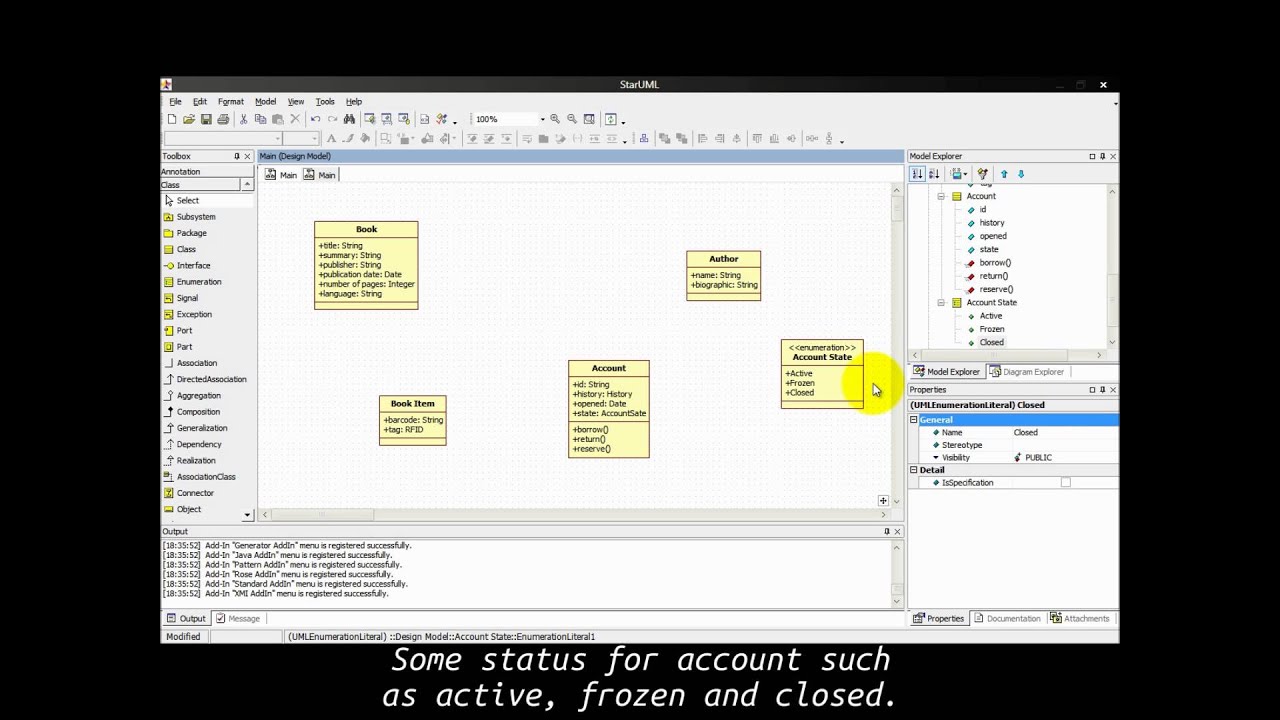Switch to the Attachments tab
1280x720 pixels.
pyautogui.click(x=1080, y=618)
